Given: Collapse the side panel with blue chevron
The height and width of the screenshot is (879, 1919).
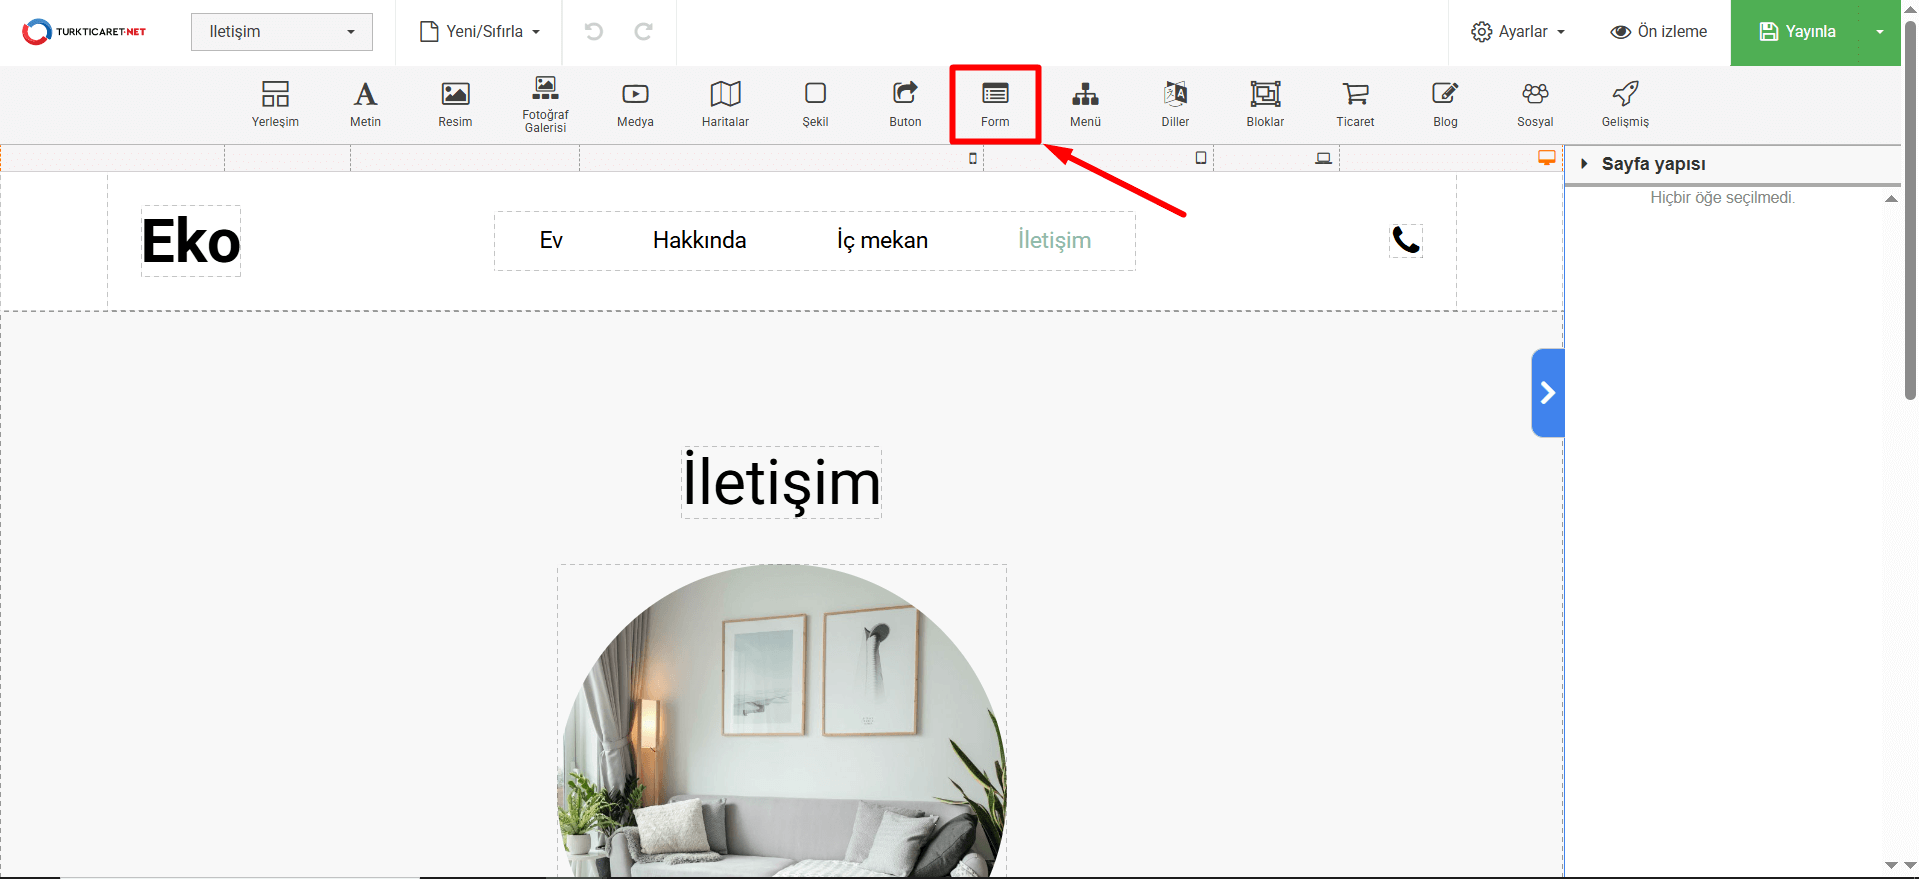Looking at the screenshot, I should 1548,393.
